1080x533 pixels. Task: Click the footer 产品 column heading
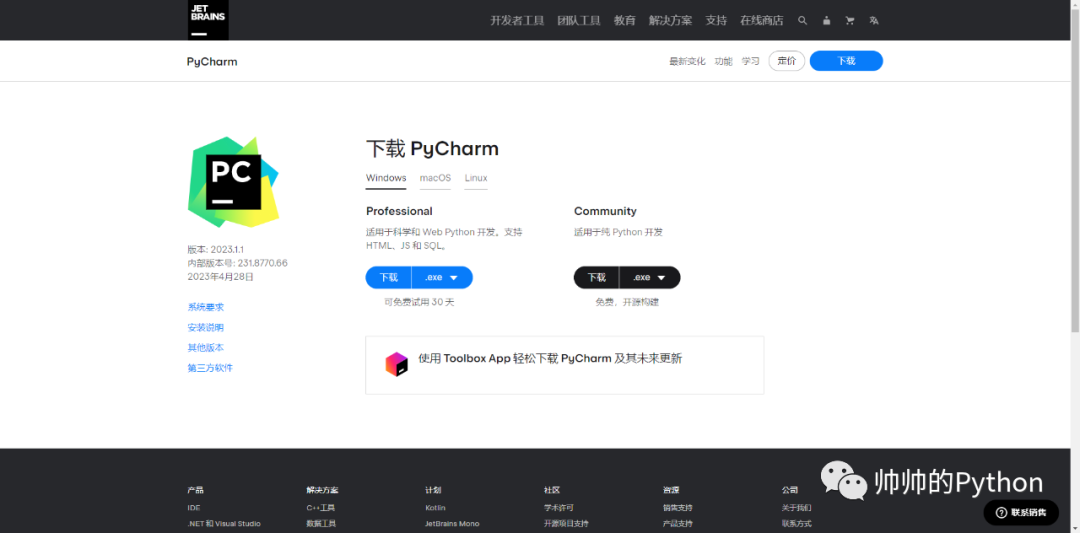click(196, 490)
